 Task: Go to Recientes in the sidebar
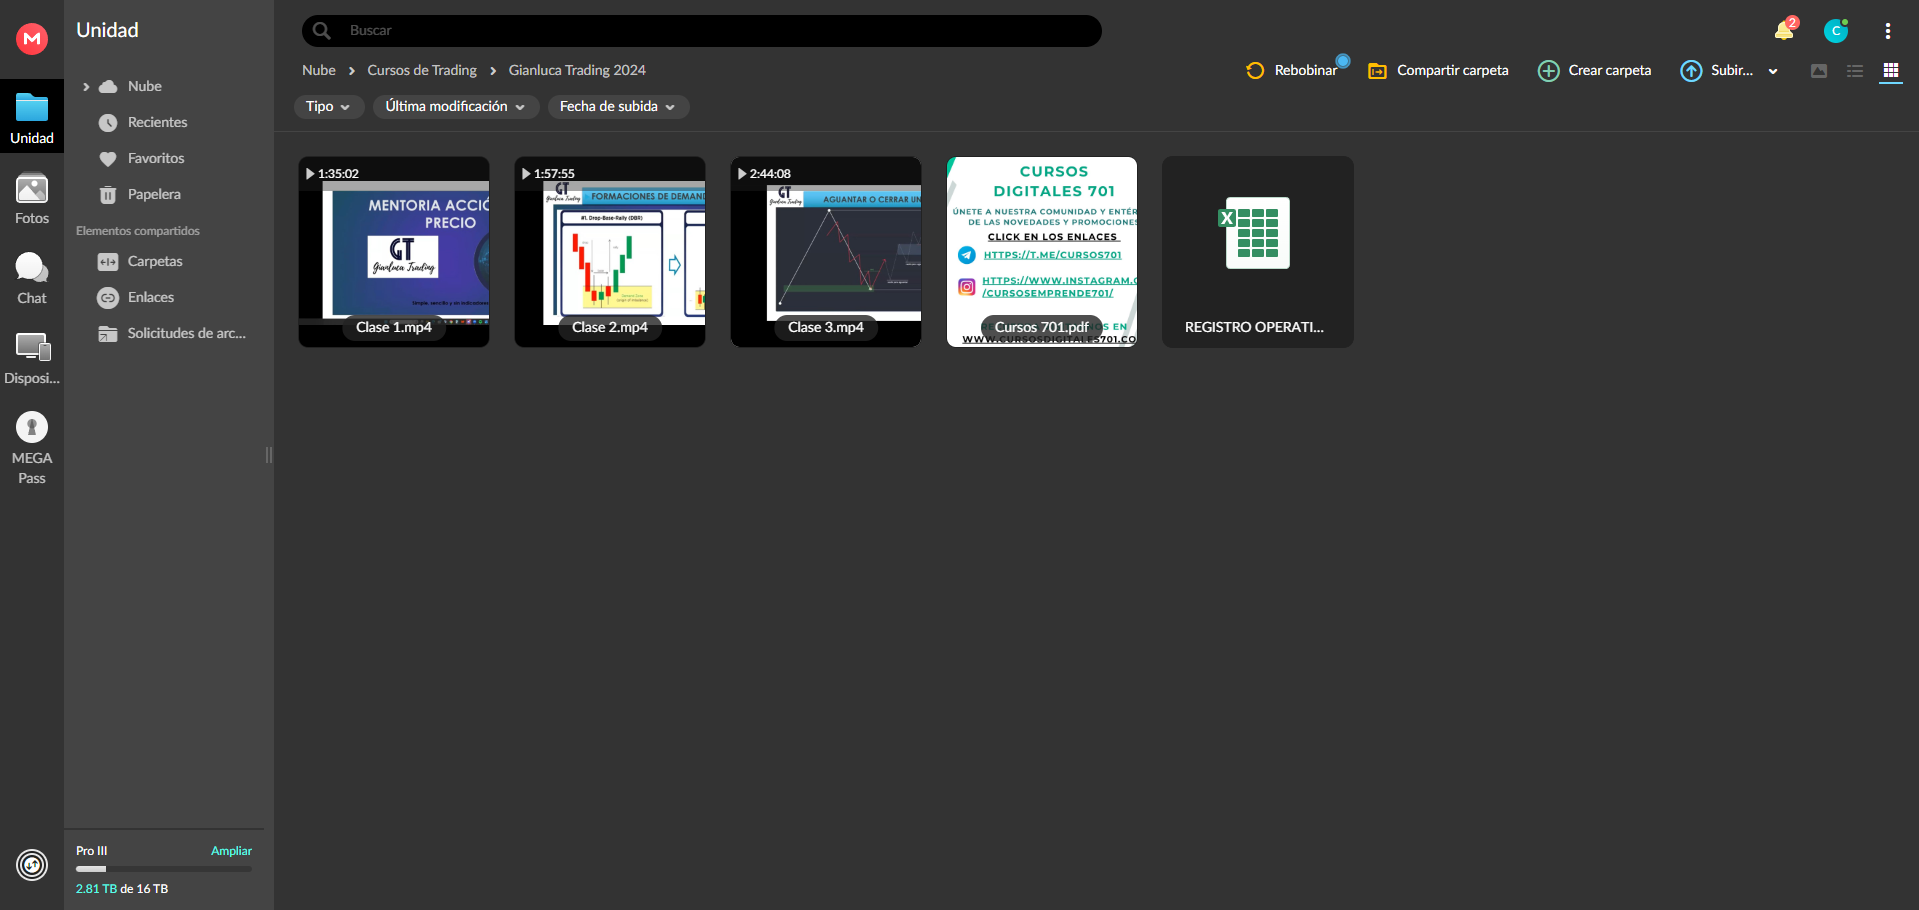point(157,122)
